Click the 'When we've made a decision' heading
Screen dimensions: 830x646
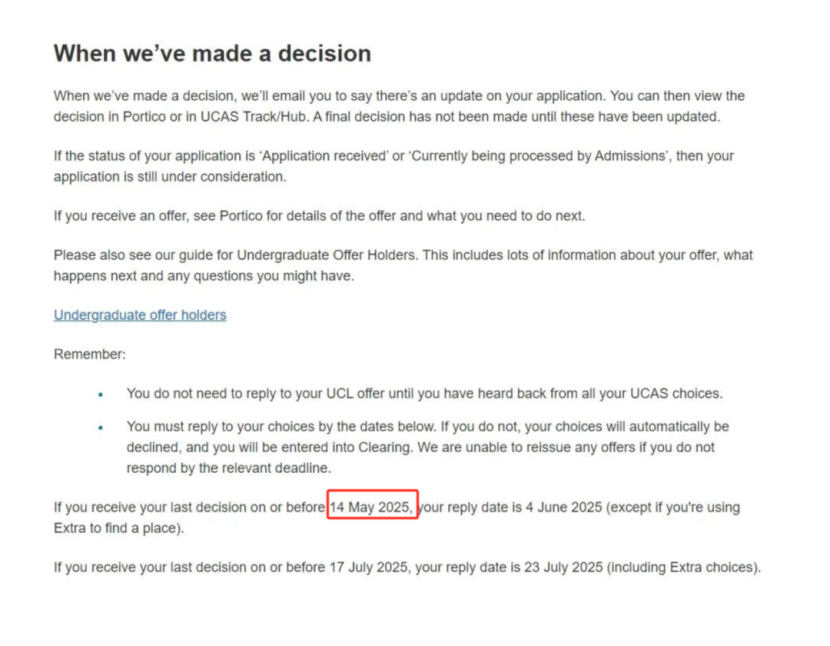(x=212, y=53)
